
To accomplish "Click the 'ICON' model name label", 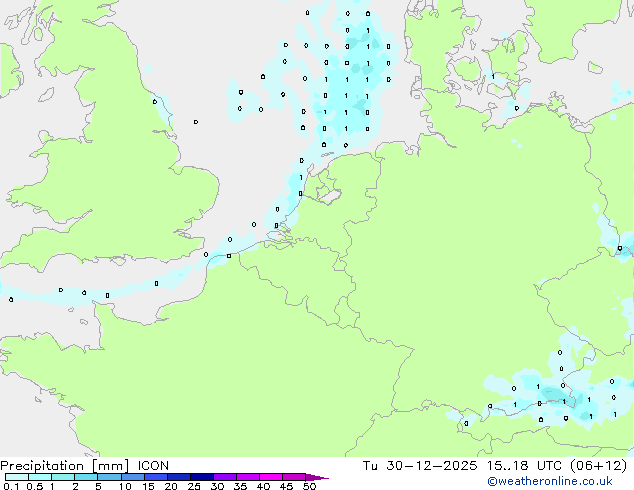I will [x=153, y=466].
